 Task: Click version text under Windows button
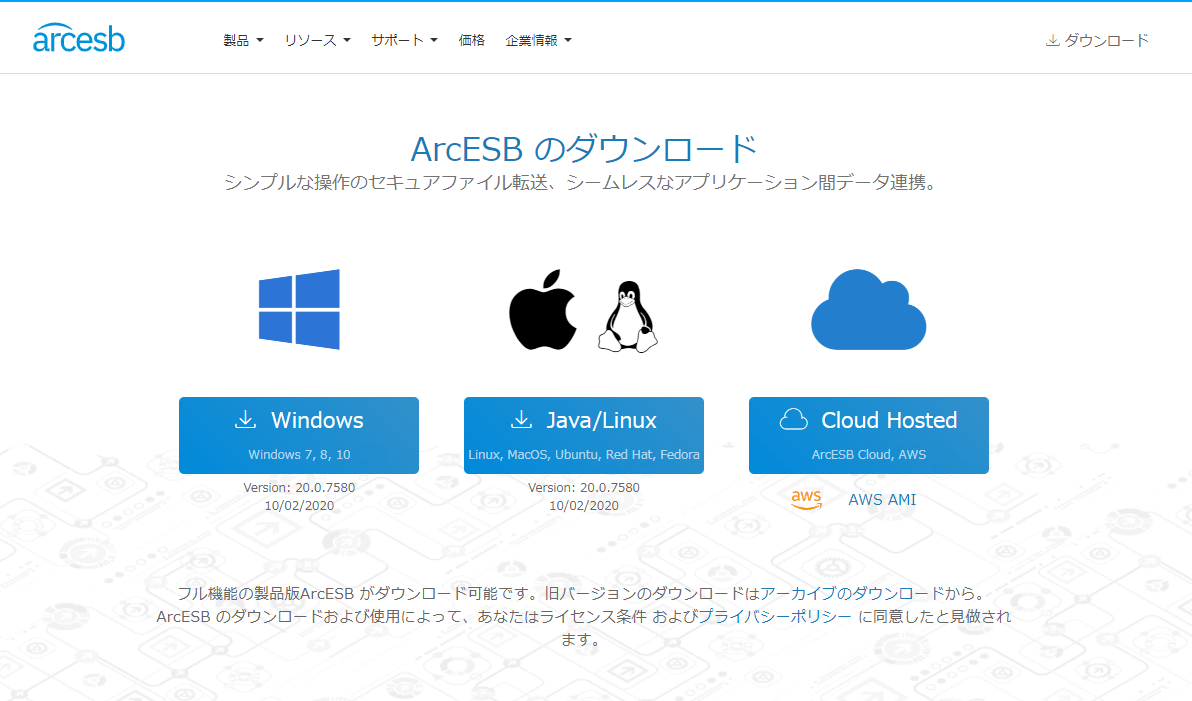[x=299, y=487]
